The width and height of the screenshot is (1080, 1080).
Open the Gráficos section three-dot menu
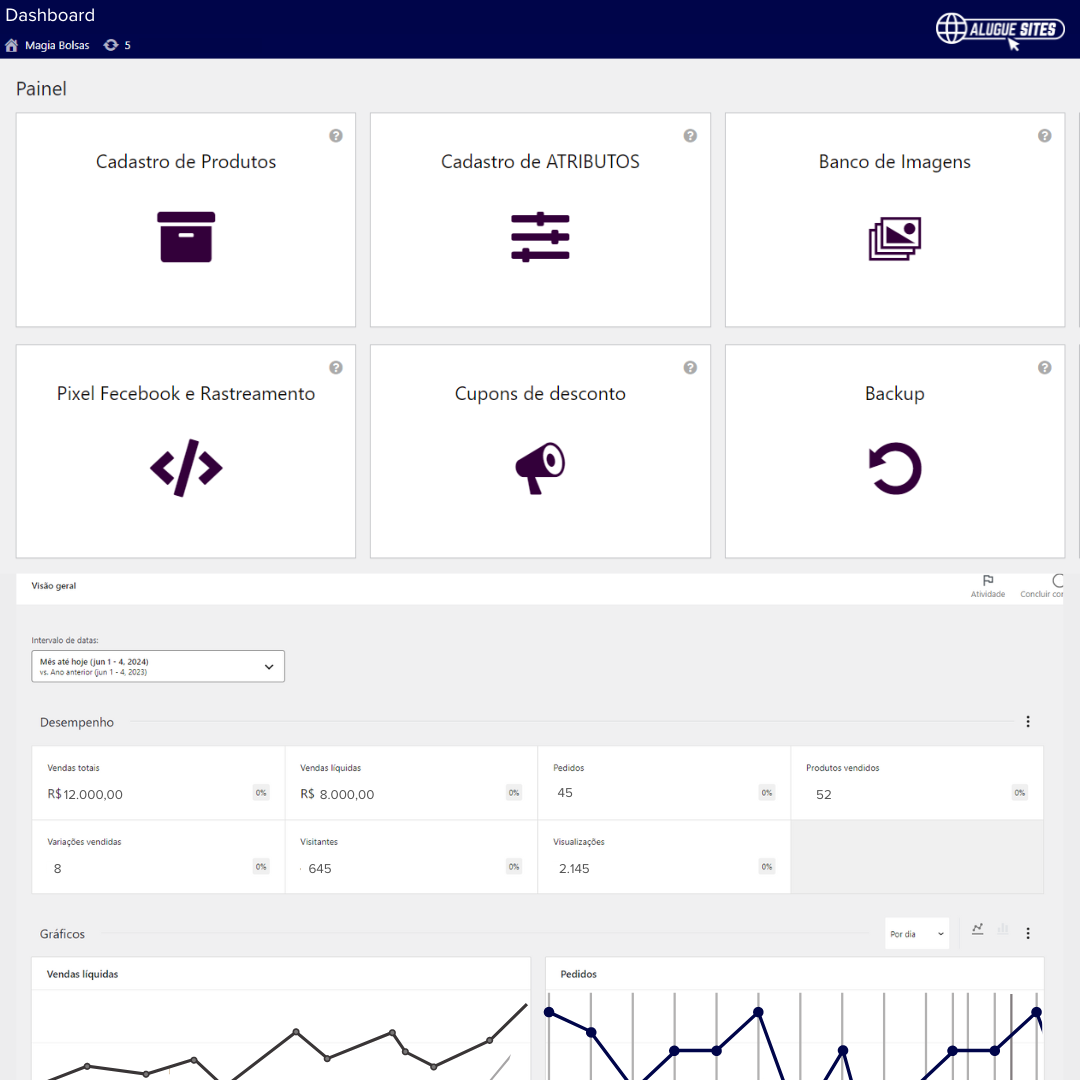(x=1028, y=933)
